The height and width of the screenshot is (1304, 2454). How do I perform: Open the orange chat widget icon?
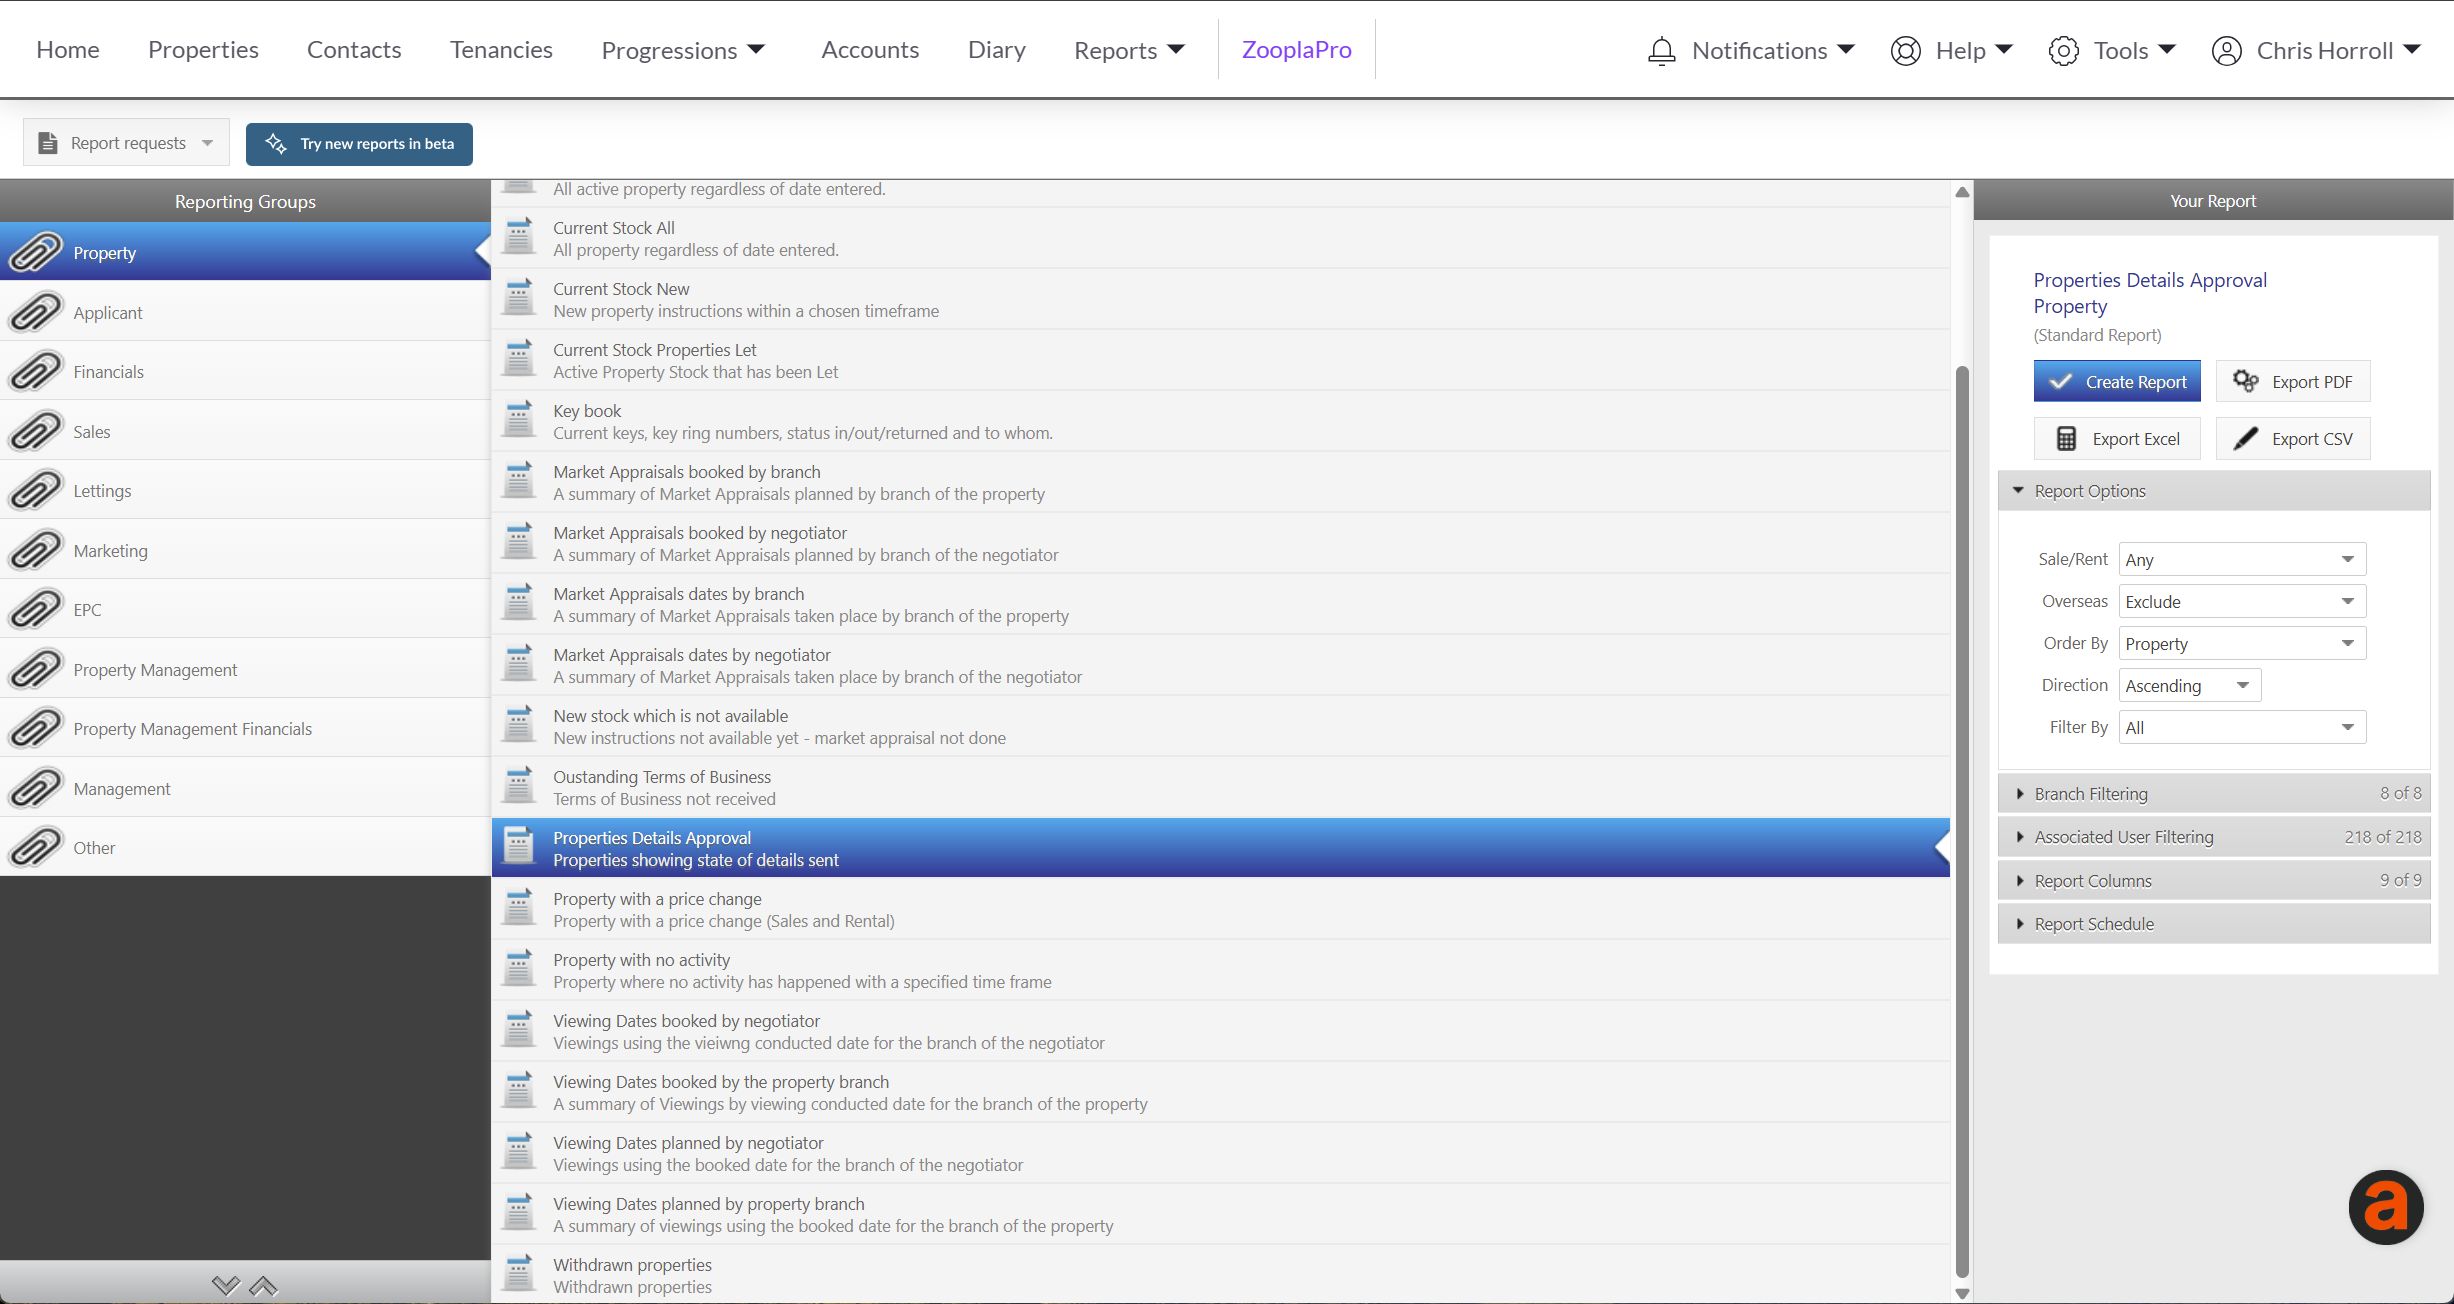[x=2386, y=1207]
